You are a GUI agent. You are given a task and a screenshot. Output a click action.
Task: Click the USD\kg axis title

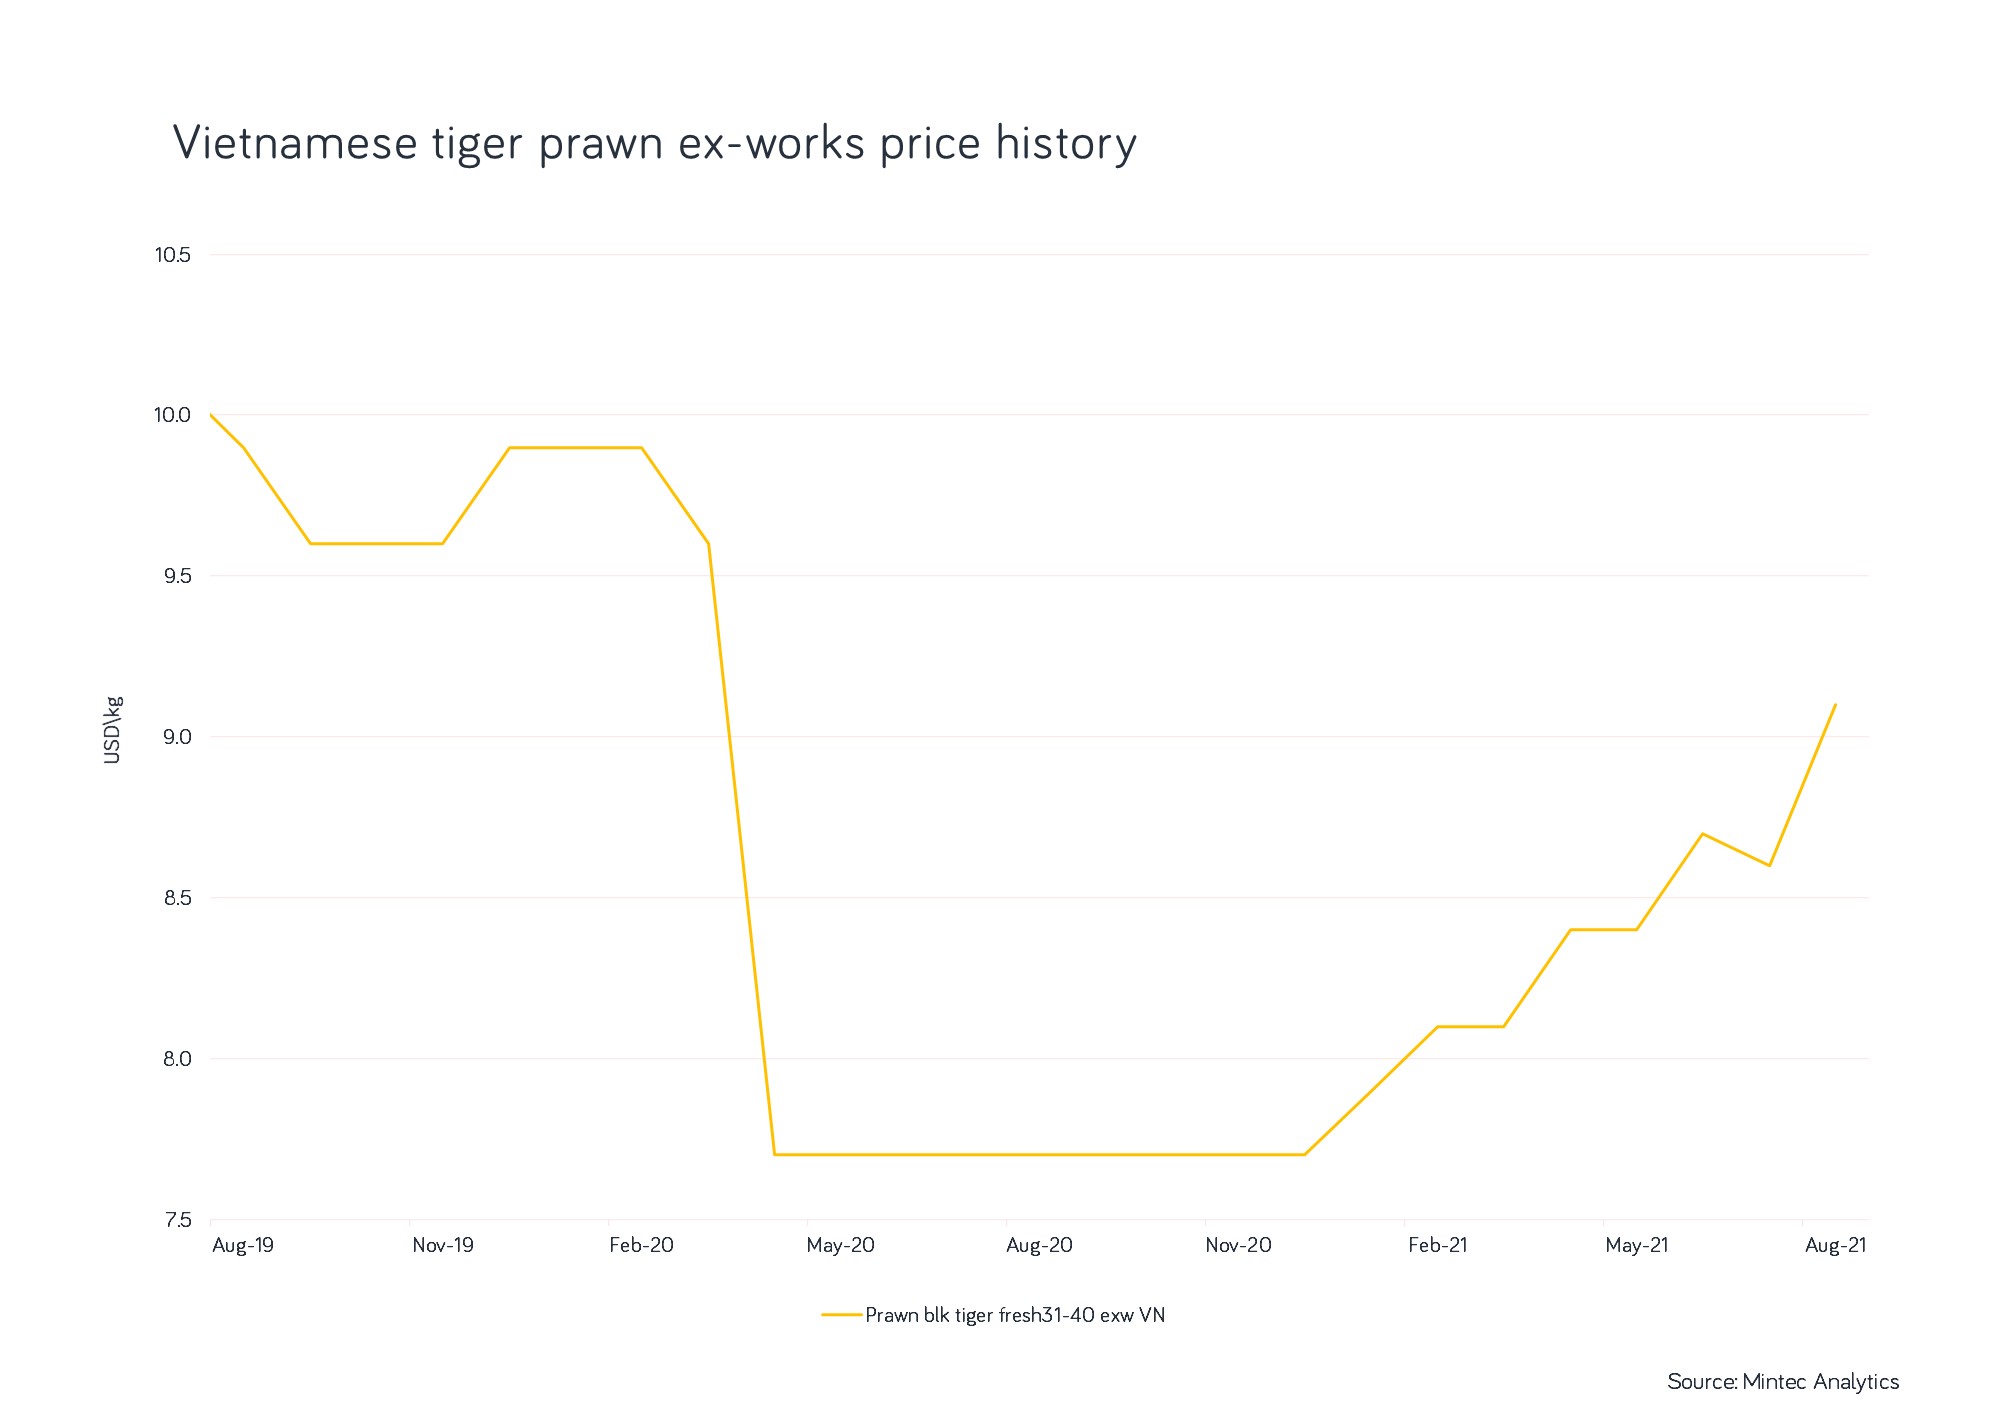click(112, 729)
